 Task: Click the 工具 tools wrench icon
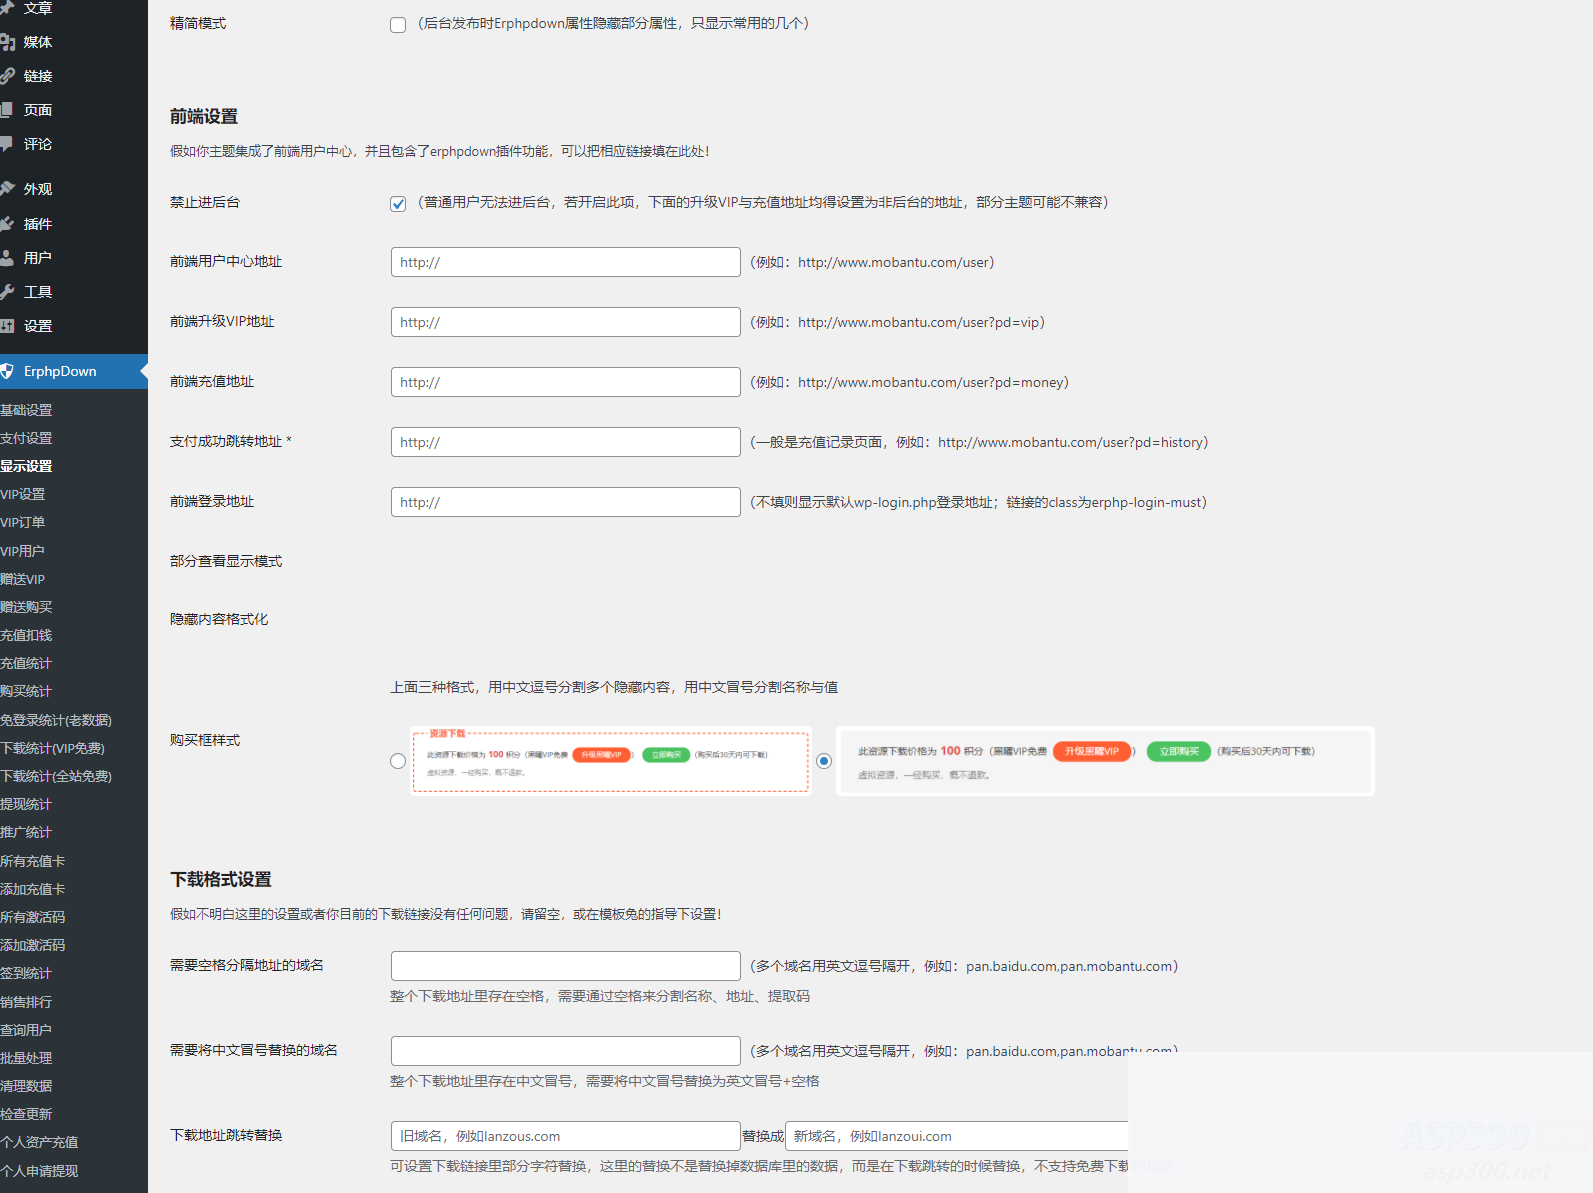click(x=8, y=292)
